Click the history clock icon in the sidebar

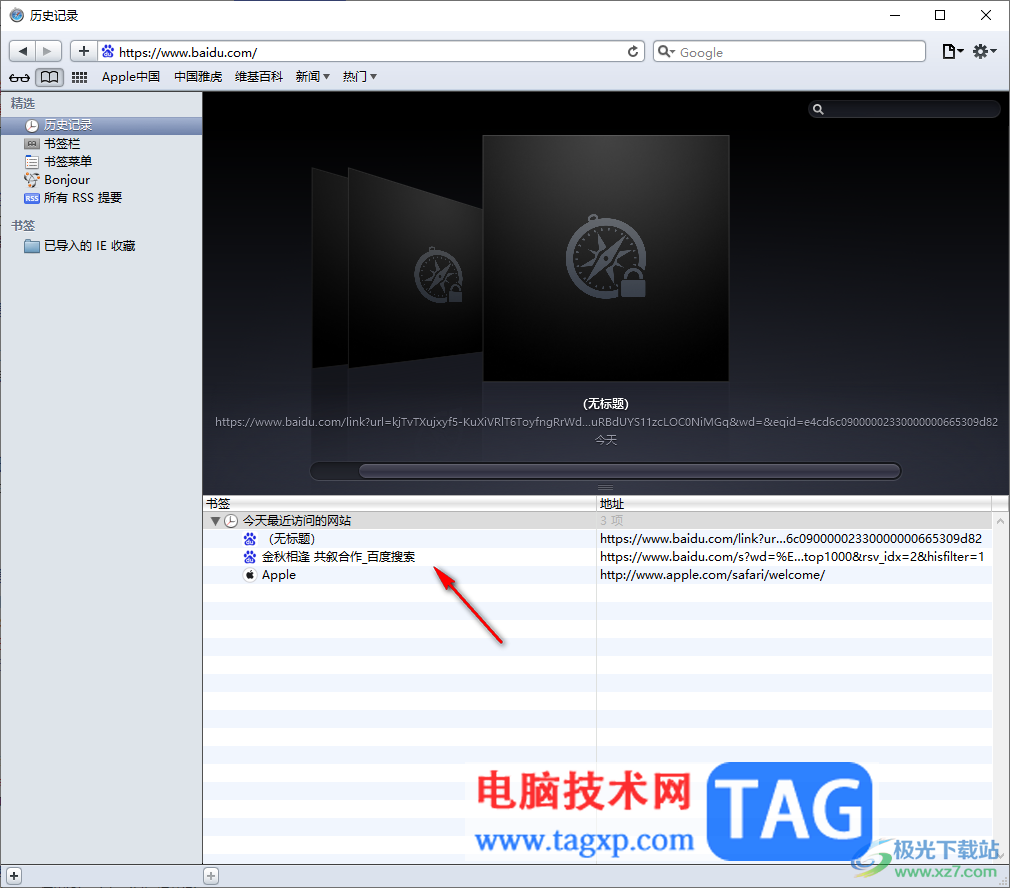[x=32, y=125]
